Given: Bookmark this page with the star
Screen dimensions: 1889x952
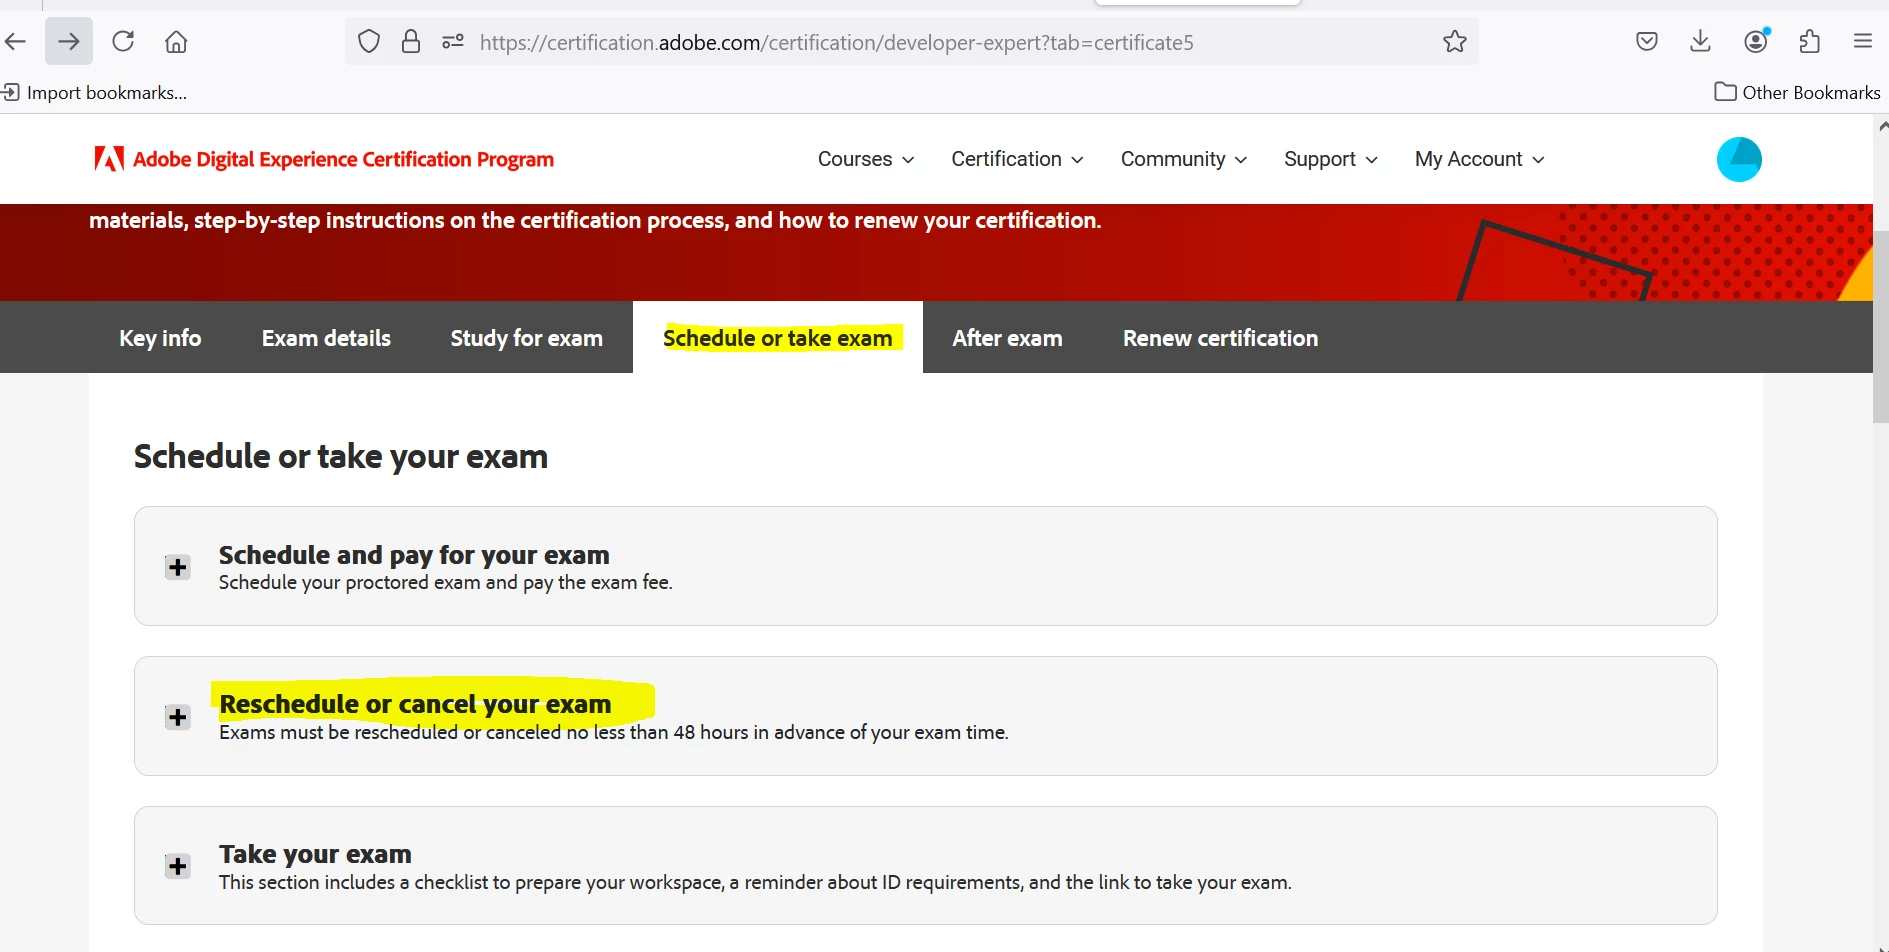Looking at the screenshot, I should pos(1455,41).
